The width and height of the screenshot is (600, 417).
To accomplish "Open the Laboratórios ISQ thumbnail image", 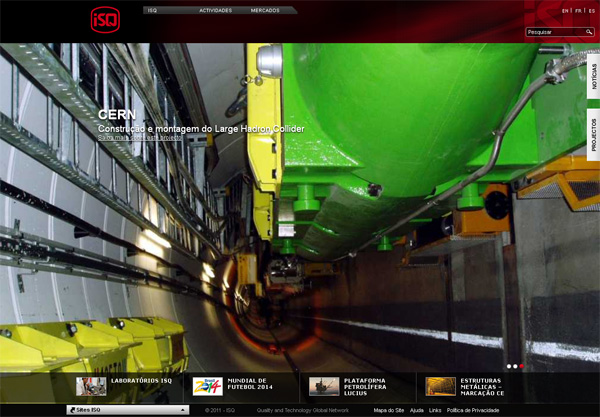I will (x=91, y=386).
